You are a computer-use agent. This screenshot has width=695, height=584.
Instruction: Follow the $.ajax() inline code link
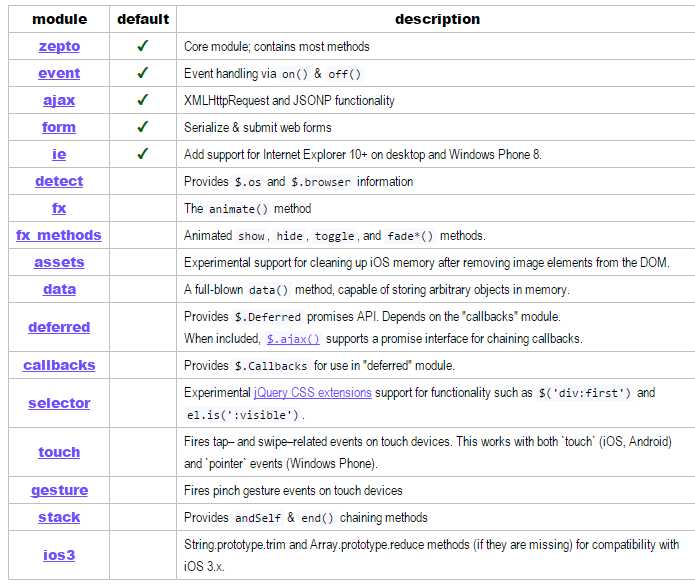(293, 339)
